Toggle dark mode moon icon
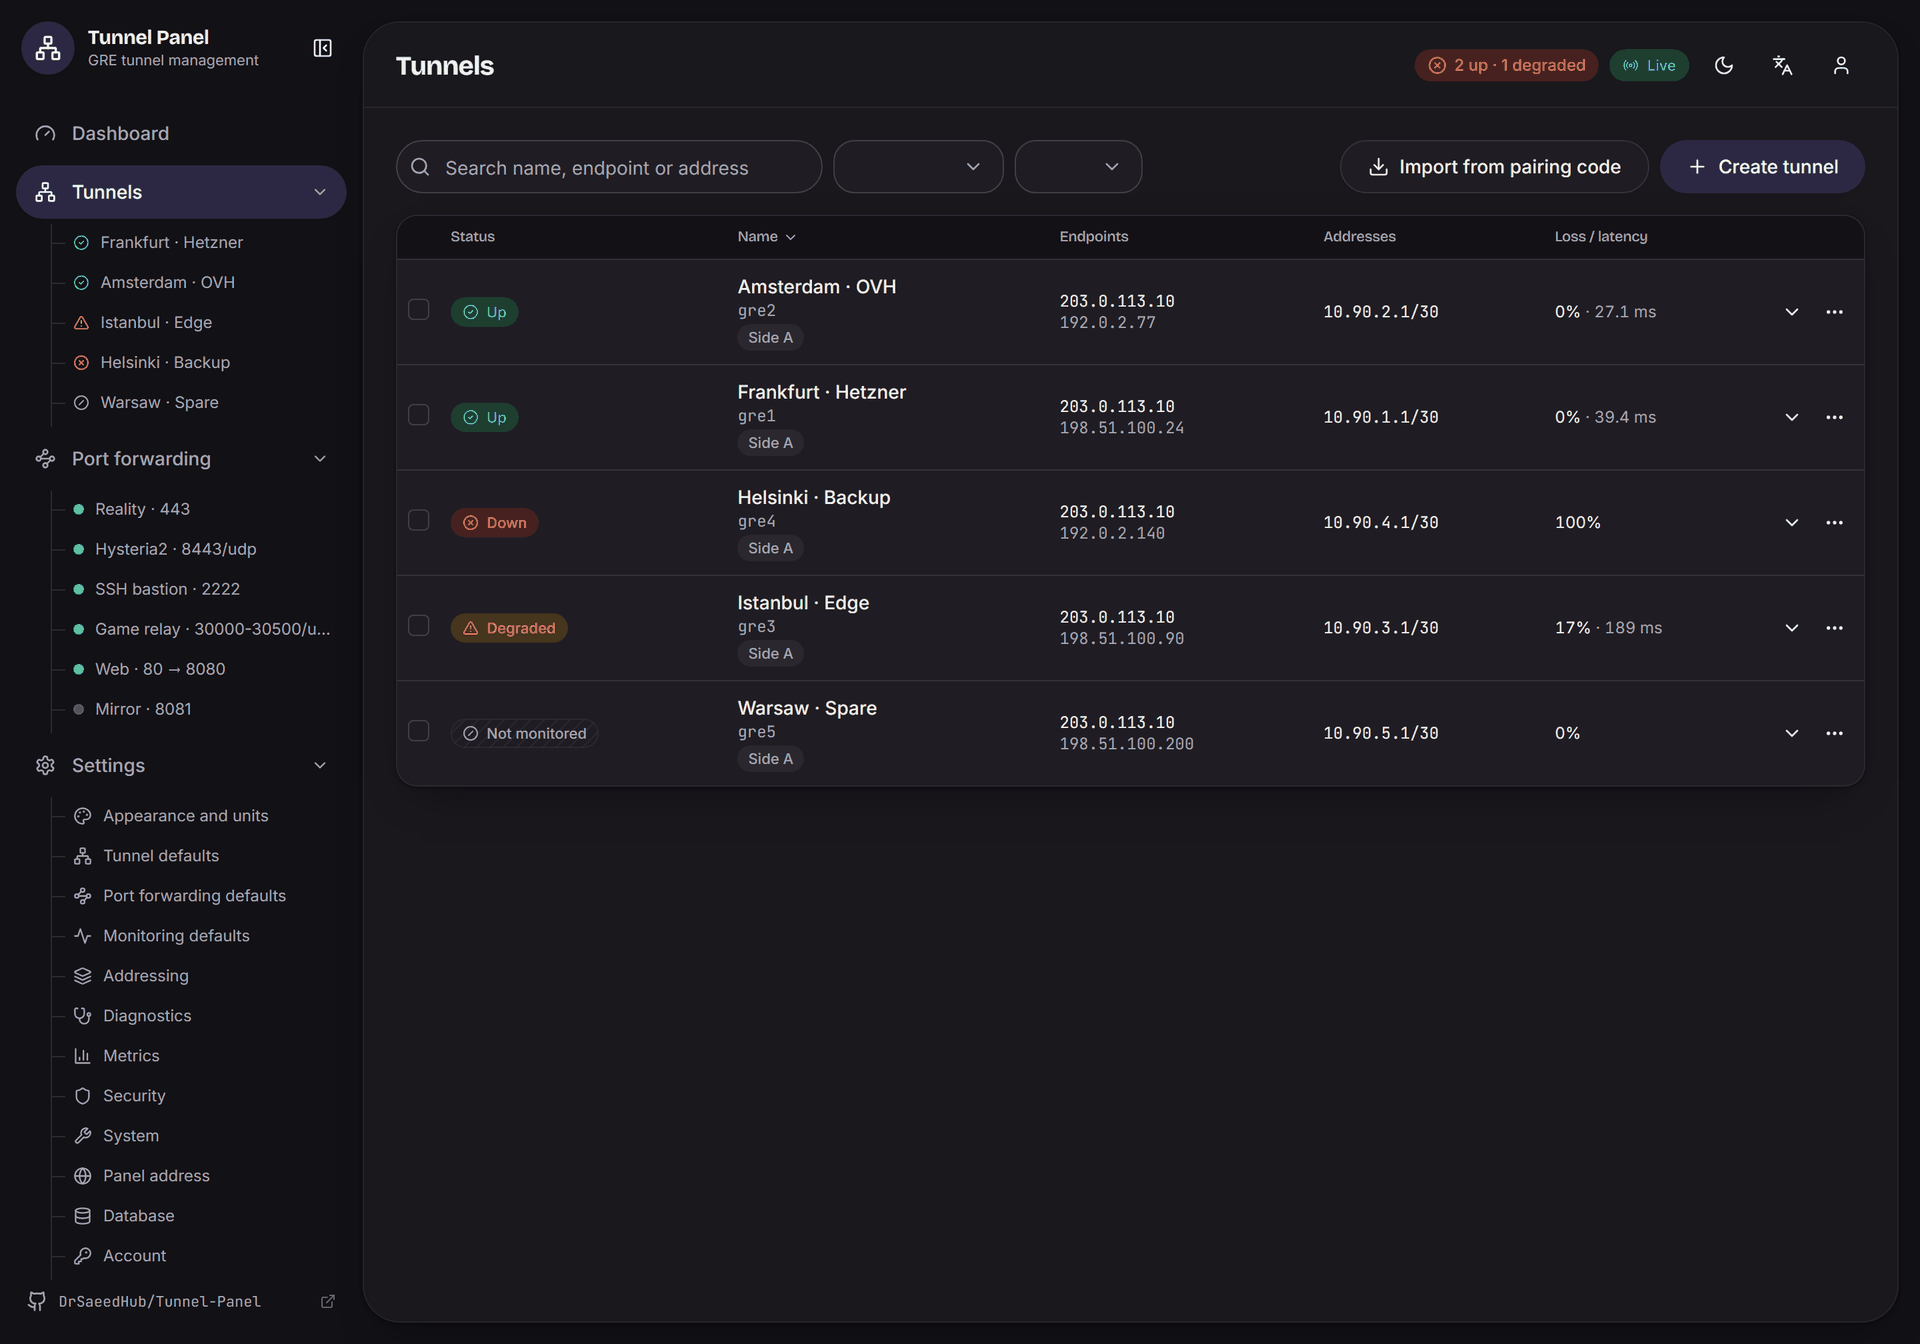This screenshot has height=1344, width=1920. pos(1724,65)
